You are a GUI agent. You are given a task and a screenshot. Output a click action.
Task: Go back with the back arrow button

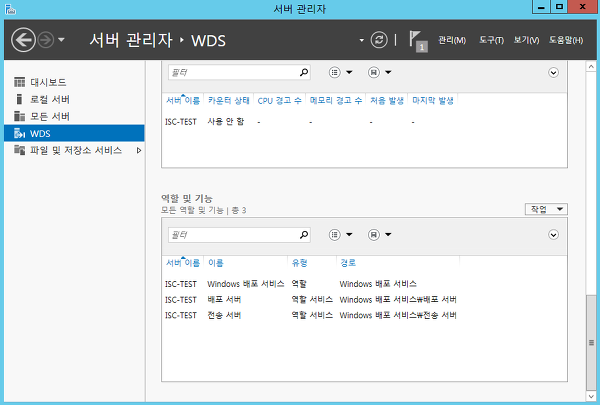click(23, 40)
